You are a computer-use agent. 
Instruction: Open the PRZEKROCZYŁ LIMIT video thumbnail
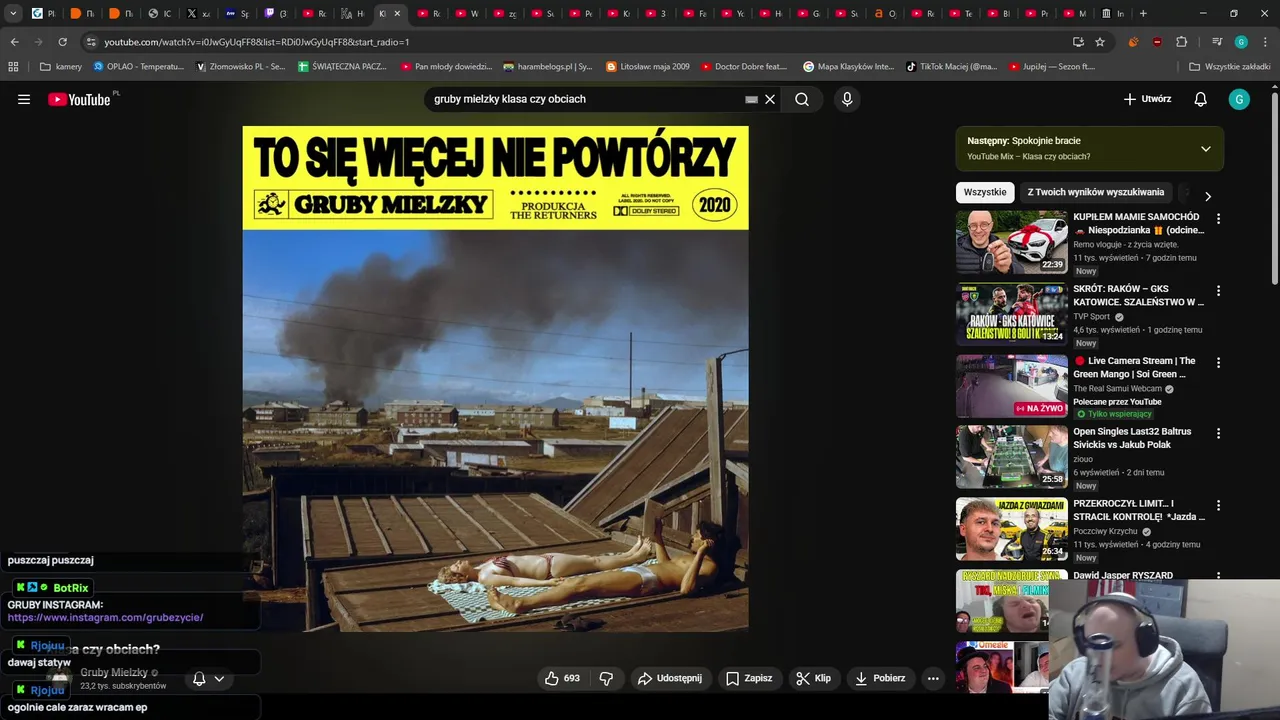[x=1012, y=529]
